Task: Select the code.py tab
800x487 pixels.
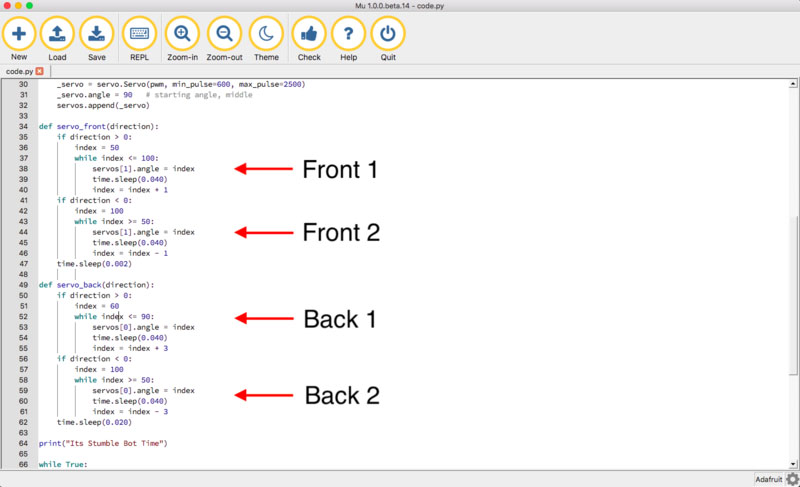Action: (x=19, y=72)
